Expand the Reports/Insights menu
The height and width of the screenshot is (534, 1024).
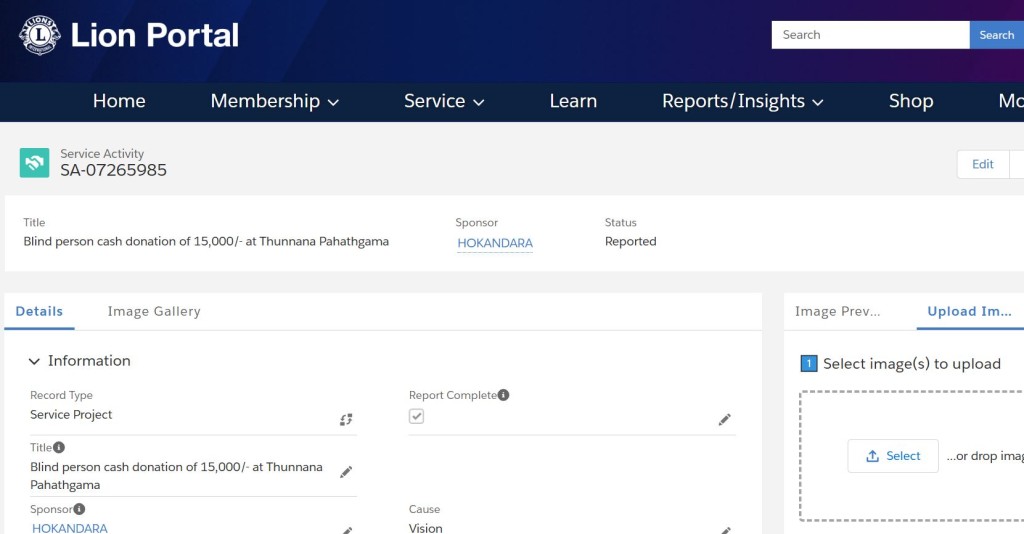click(743, 101)
